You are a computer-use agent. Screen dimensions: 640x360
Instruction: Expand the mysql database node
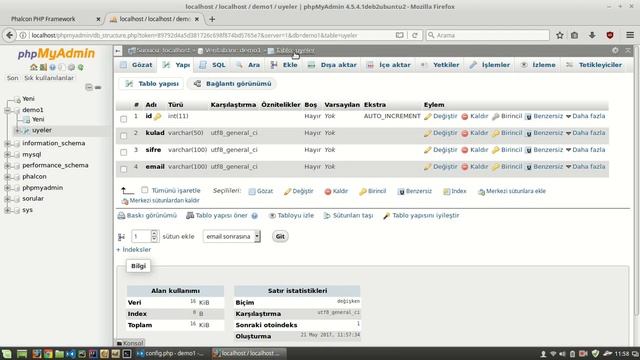point(7,155)
